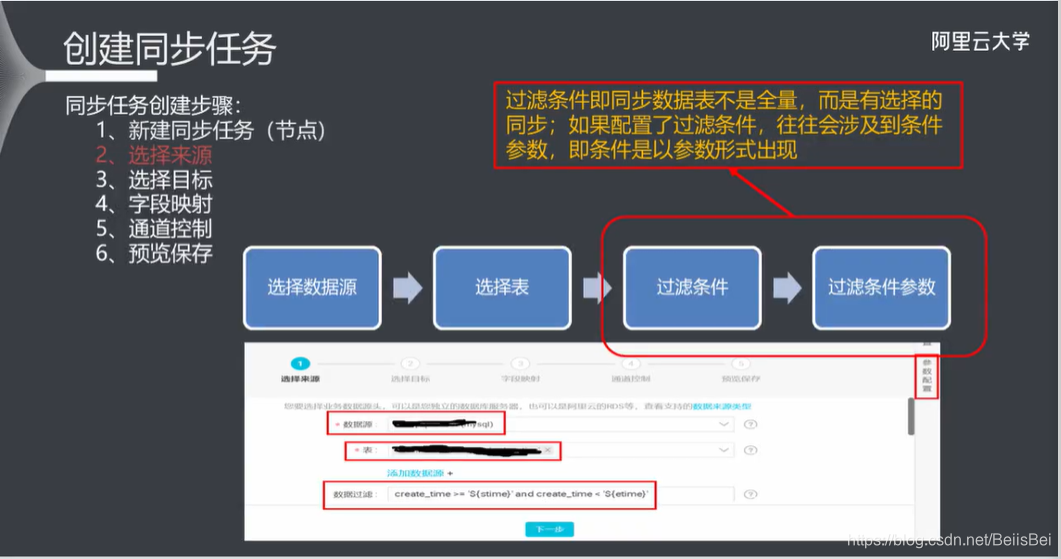1061x559 pixels.
Task: Open the 数据来源类型 link
Action: coord(721,406)
